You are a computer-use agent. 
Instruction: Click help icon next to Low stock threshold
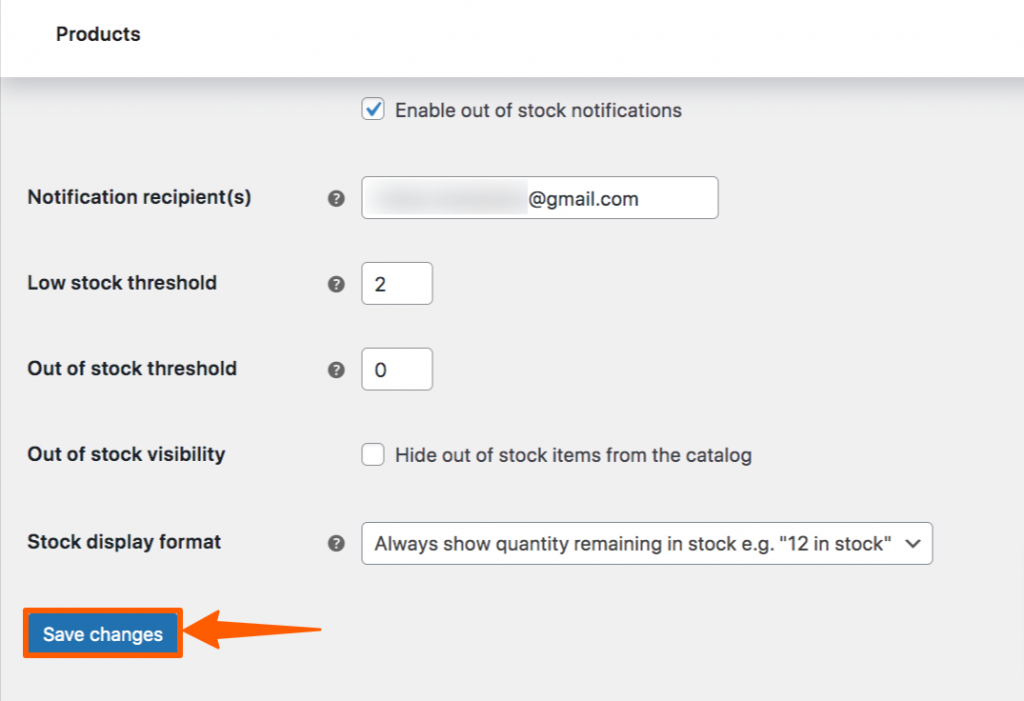tap(336, 284)
